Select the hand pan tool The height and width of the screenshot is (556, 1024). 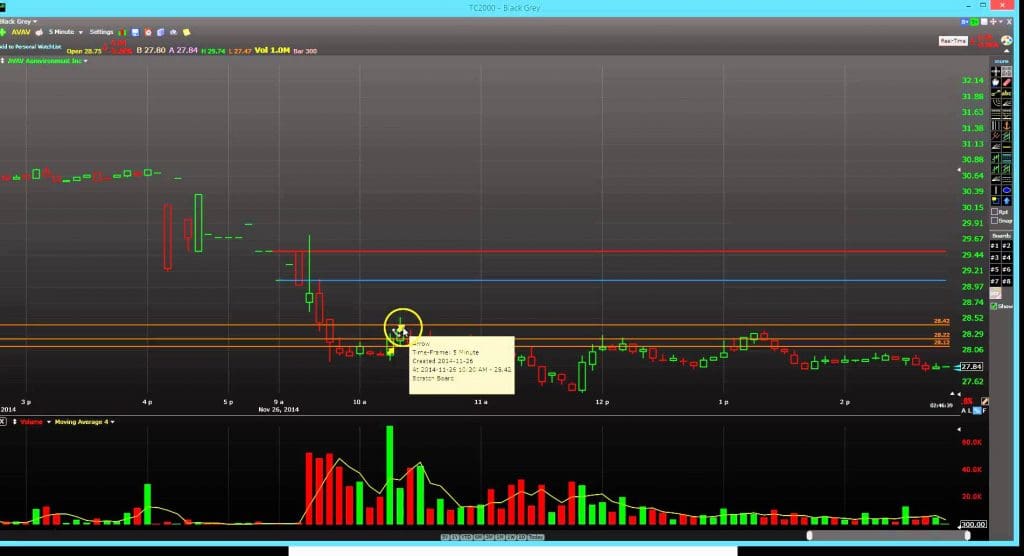click(x=996, y=82)
